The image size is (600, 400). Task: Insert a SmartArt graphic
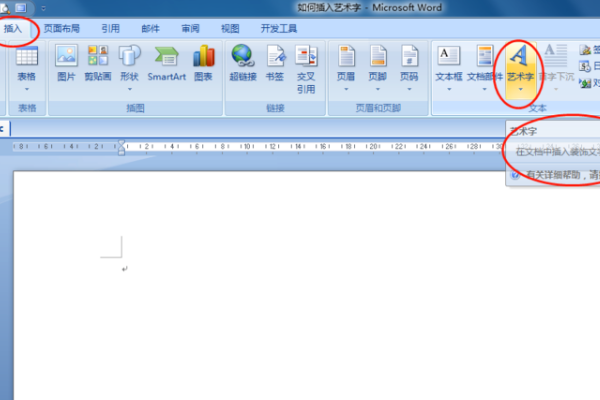167,56
